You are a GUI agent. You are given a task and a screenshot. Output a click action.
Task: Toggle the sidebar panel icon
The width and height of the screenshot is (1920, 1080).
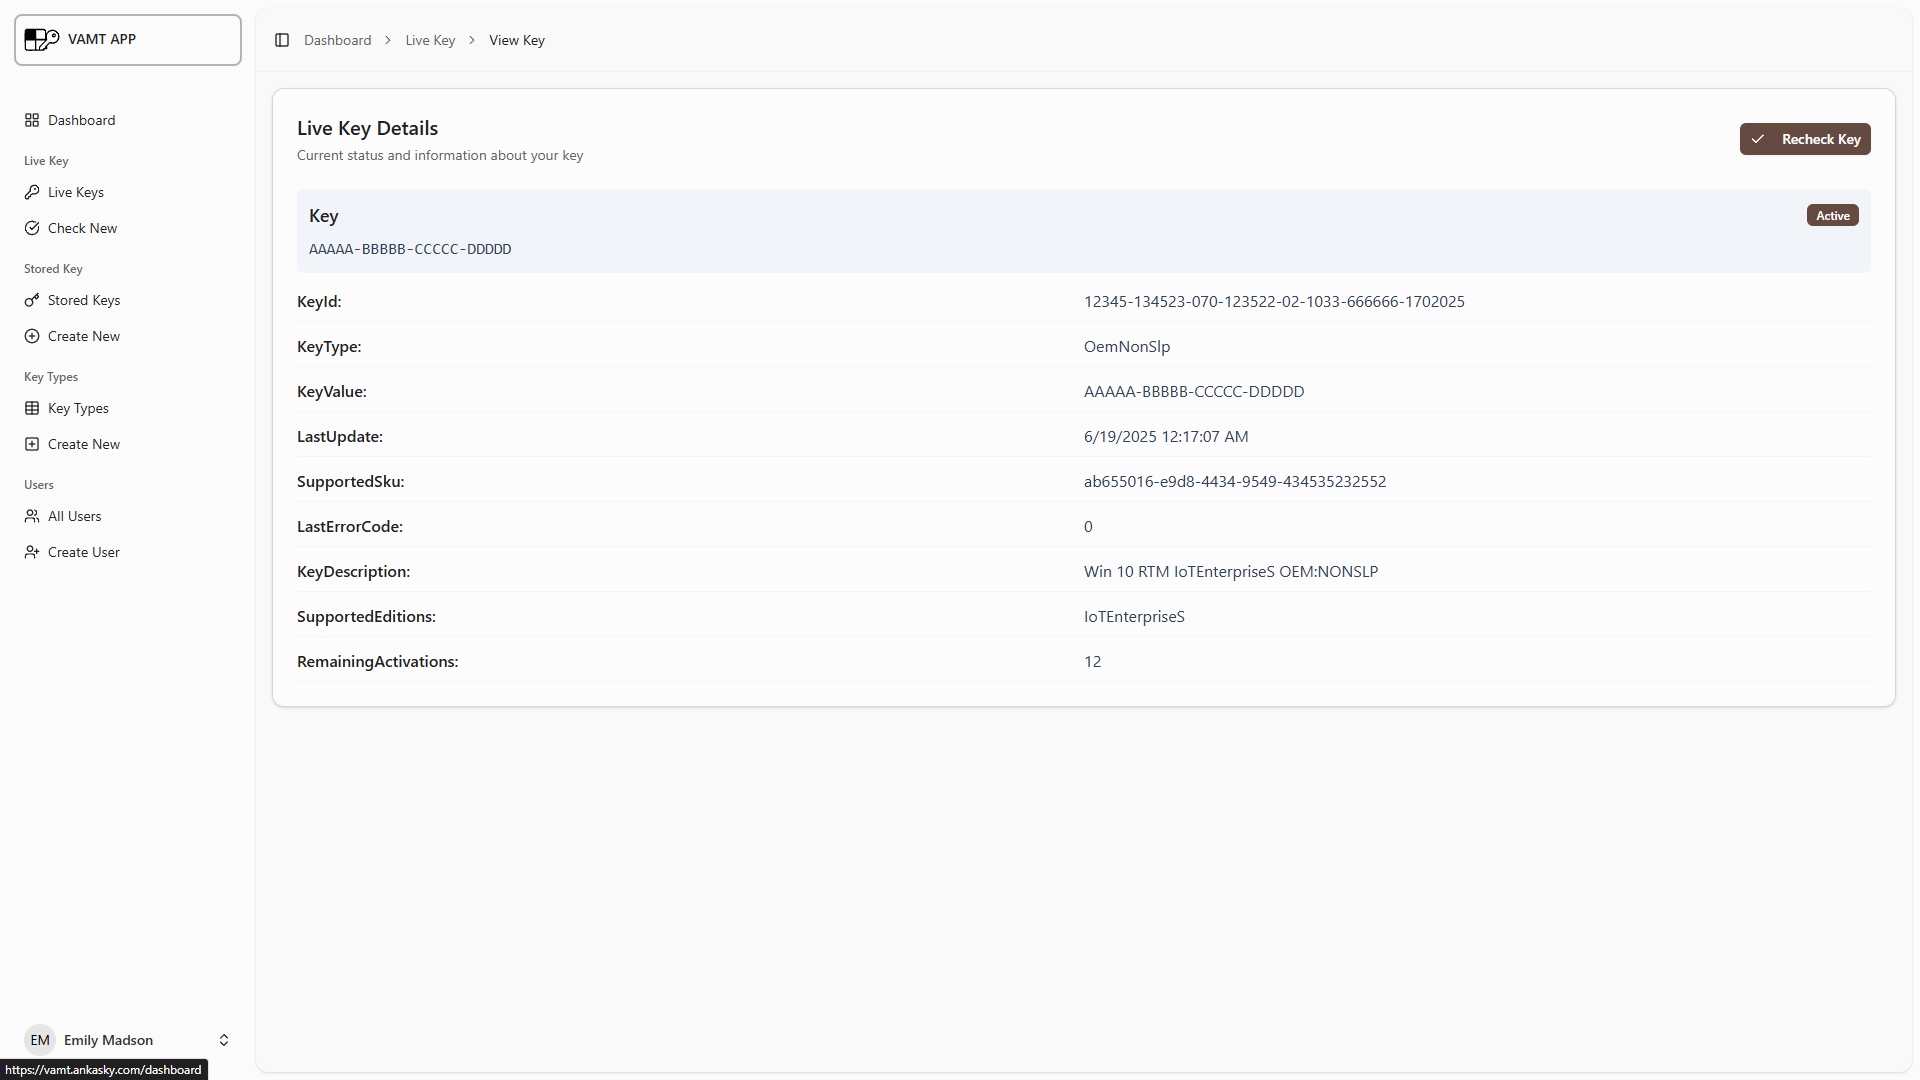coord(282,40)
